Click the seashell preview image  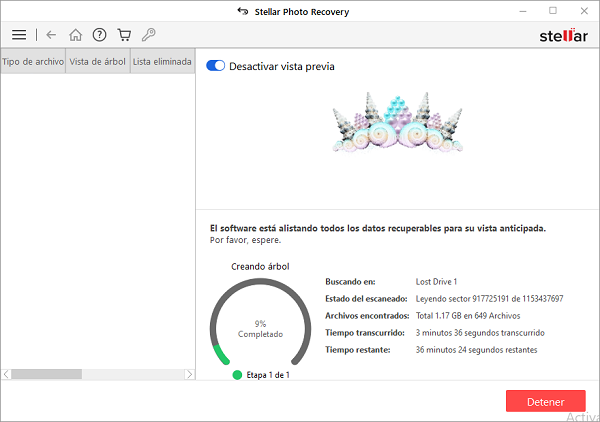click(398, 122)
